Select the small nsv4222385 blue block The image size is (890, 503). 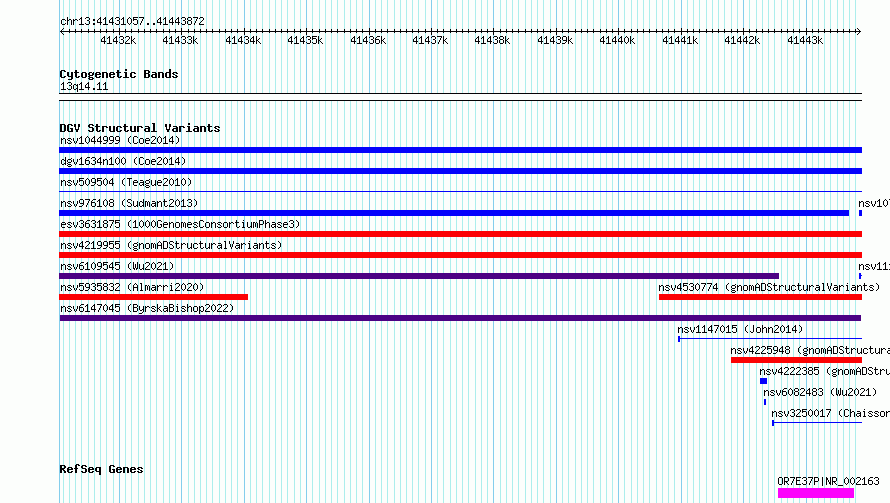tap(763, 381)
